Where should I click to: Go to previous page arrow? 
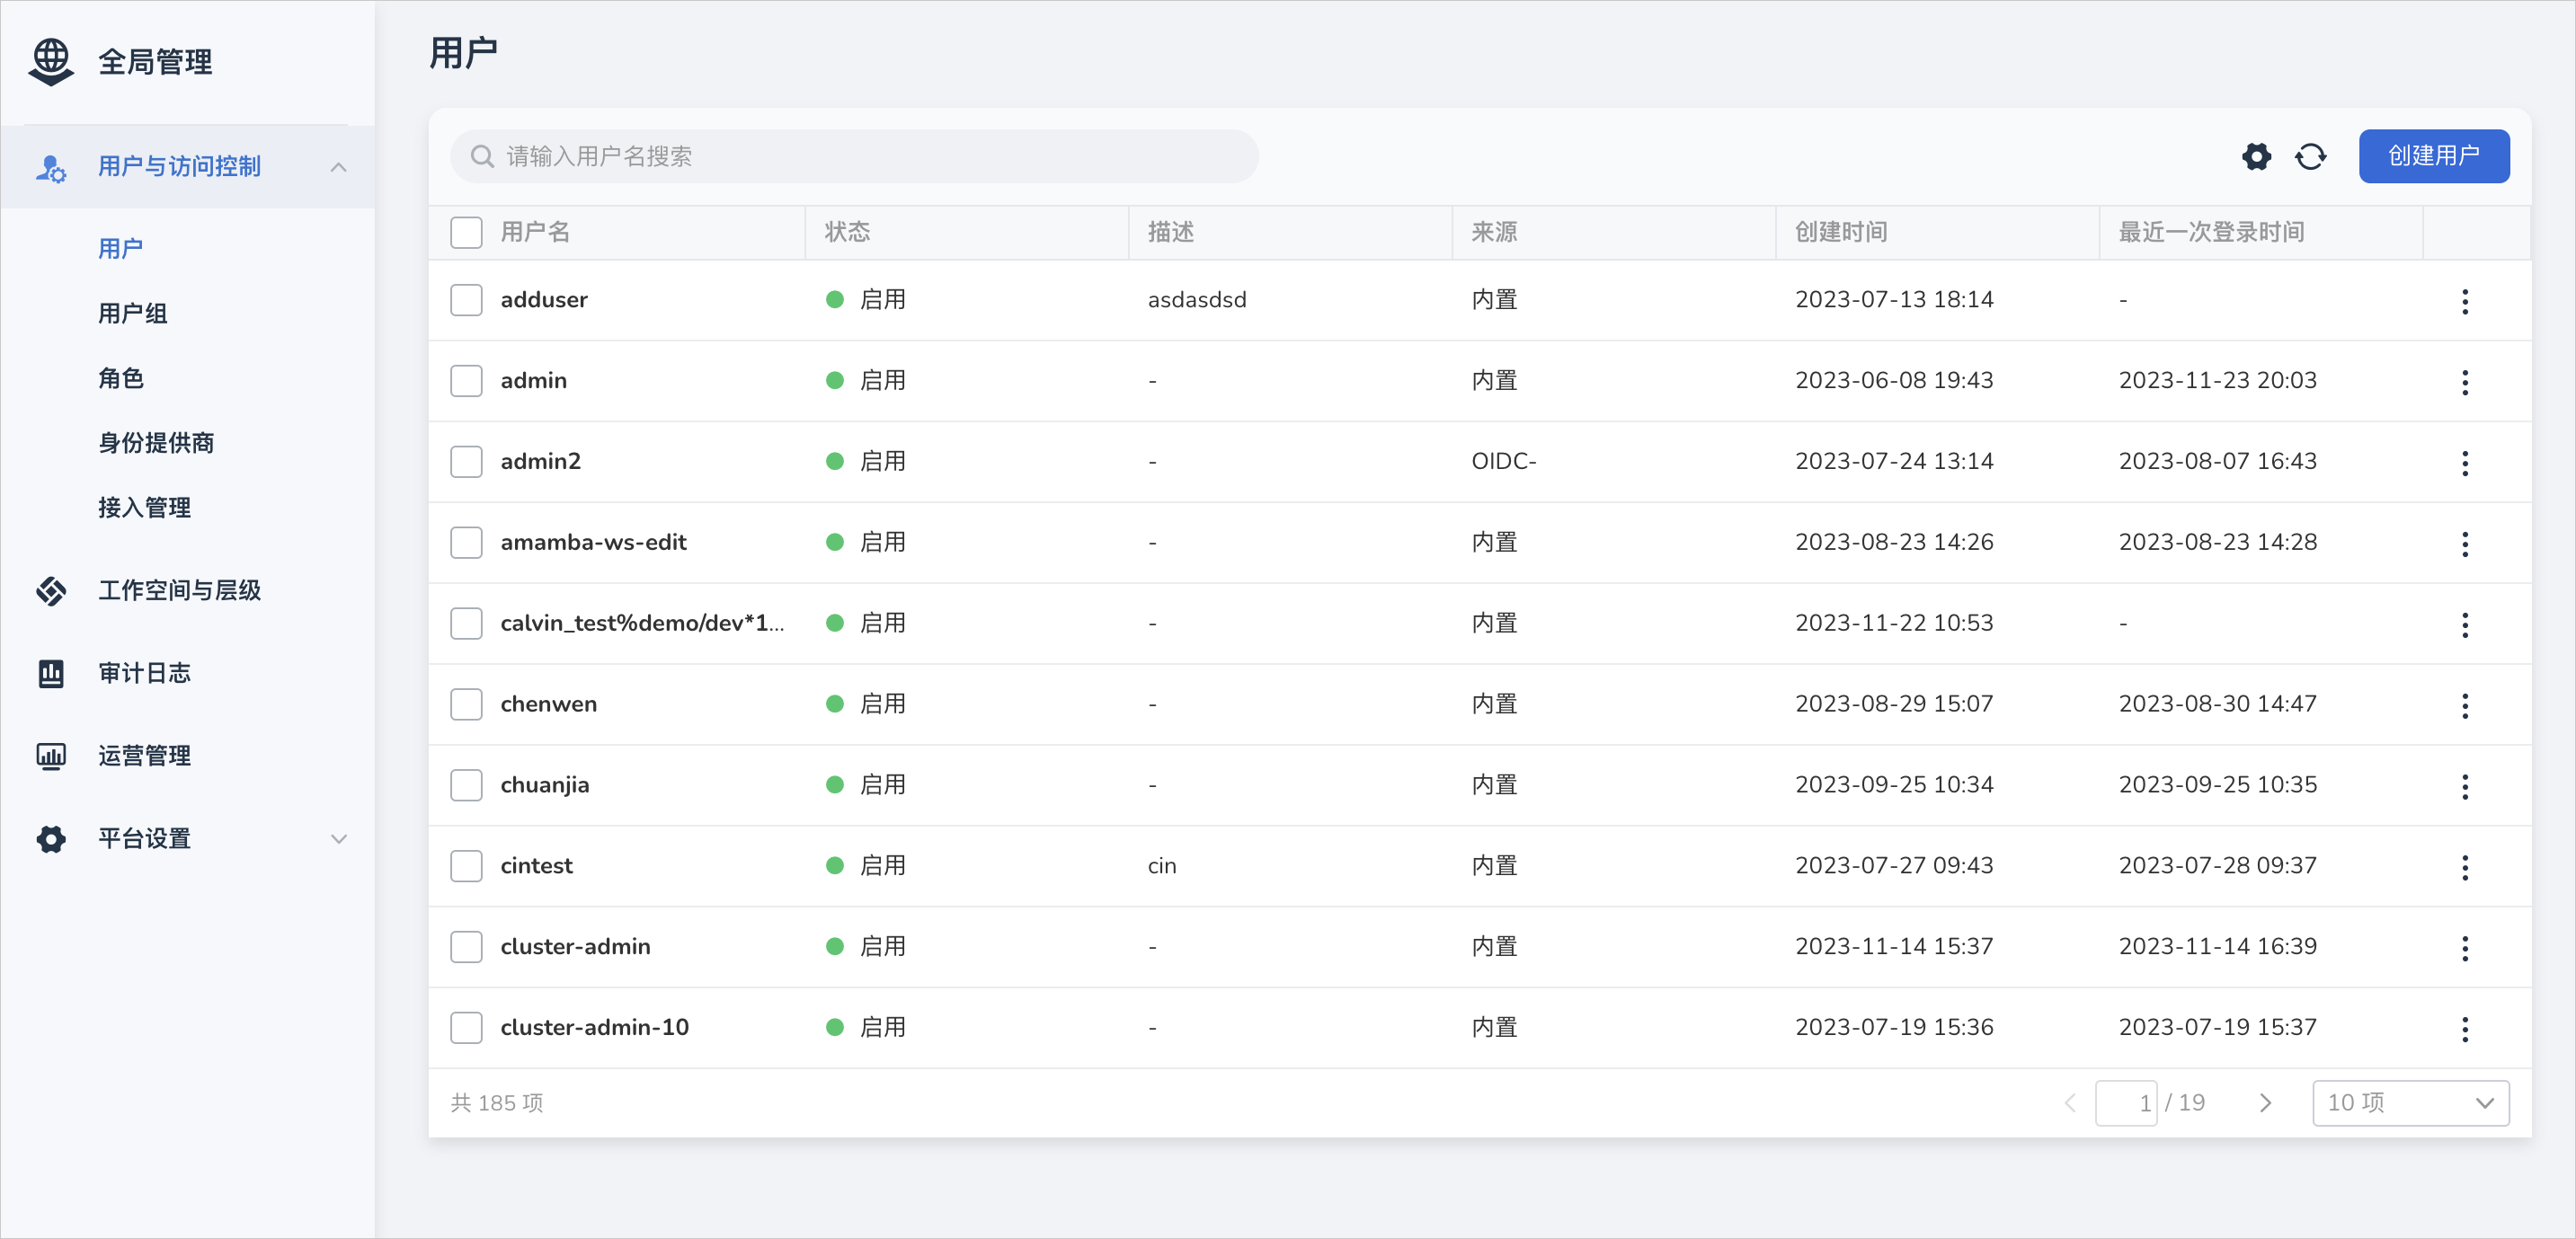(2070, 1103)
